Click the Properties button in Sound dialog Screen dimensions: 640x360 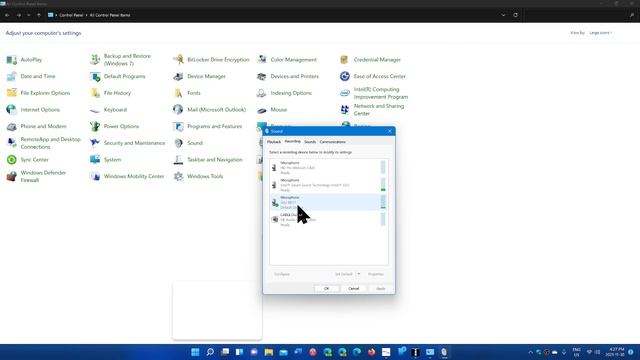pos(376,274)
